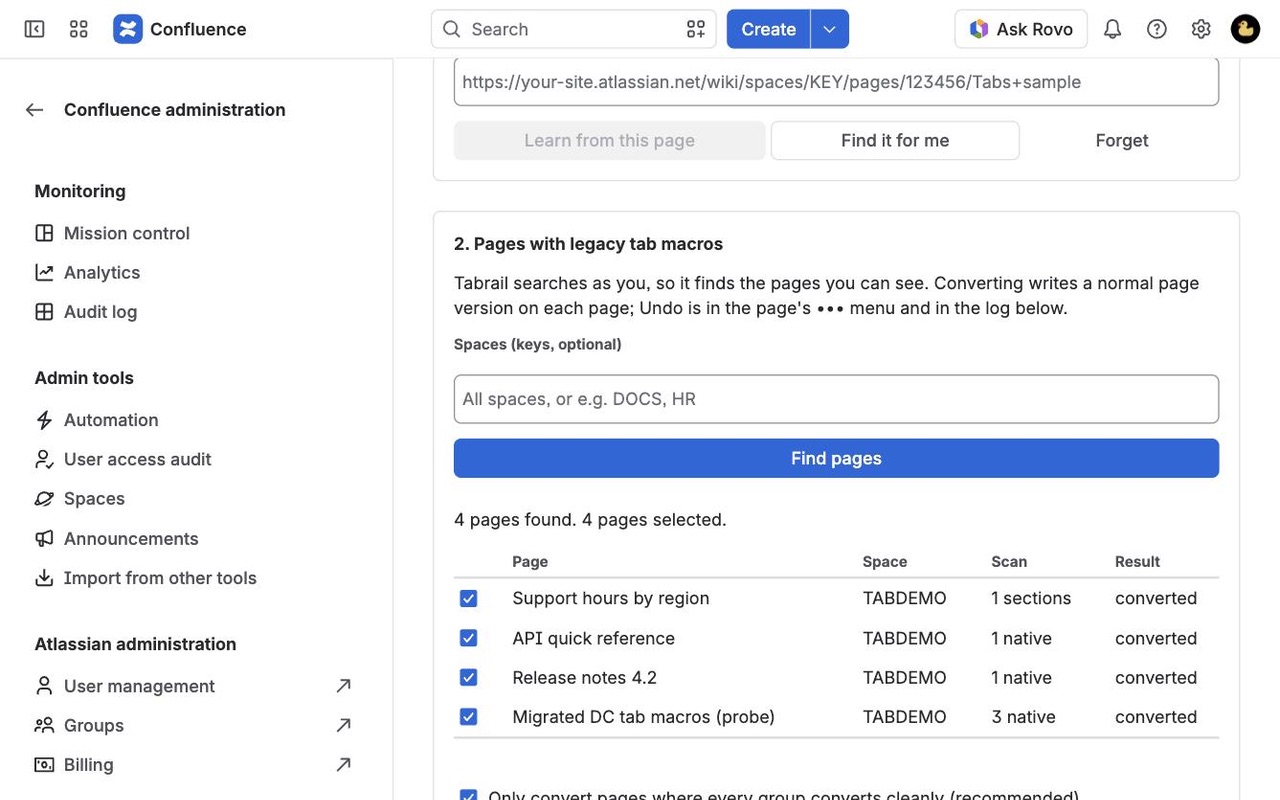
Task: Select Audit log in Monitoring
Action: pos(100,312)
